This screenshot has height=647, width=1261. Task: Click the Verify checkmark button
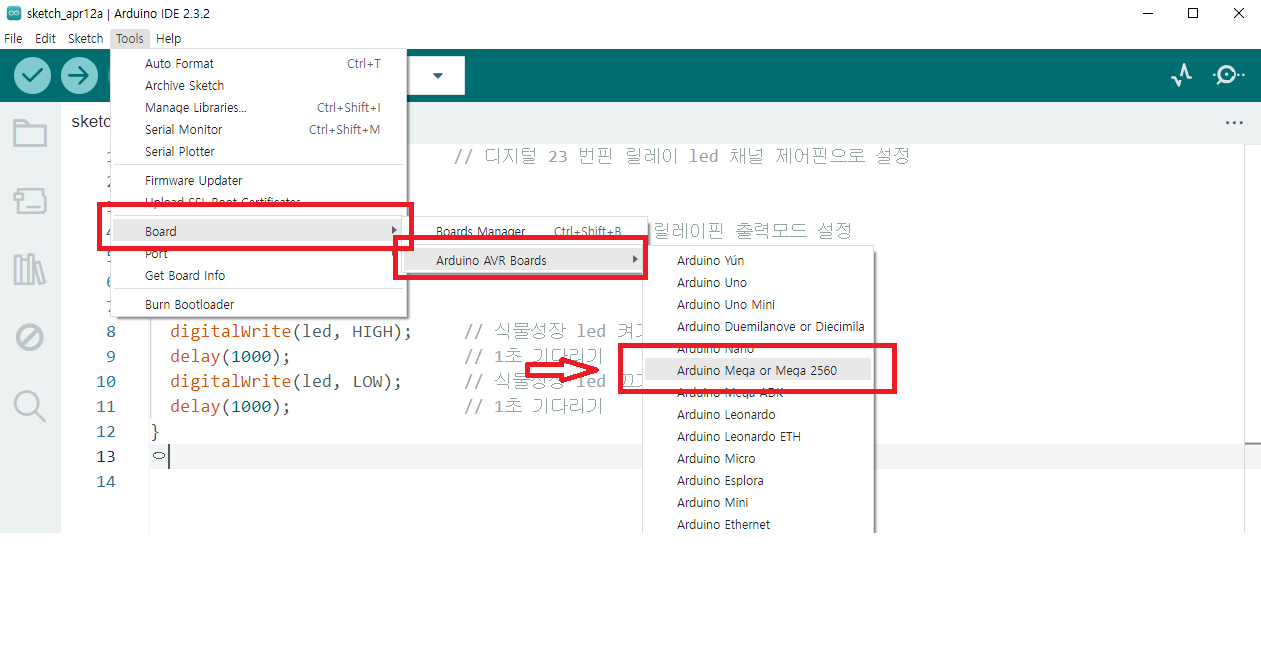(33, 75)
